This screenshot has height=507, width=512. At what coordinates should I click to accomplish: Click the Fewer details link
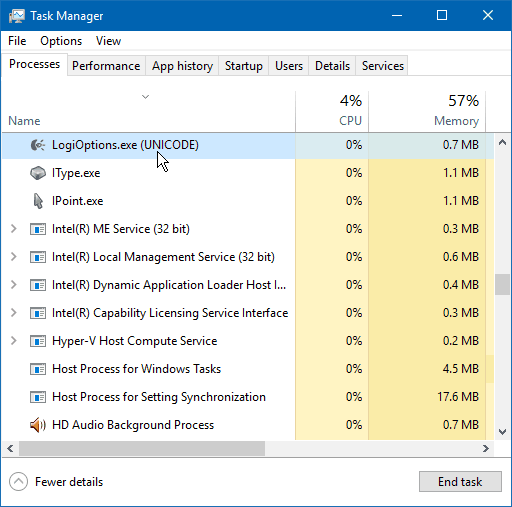point(69,482)
